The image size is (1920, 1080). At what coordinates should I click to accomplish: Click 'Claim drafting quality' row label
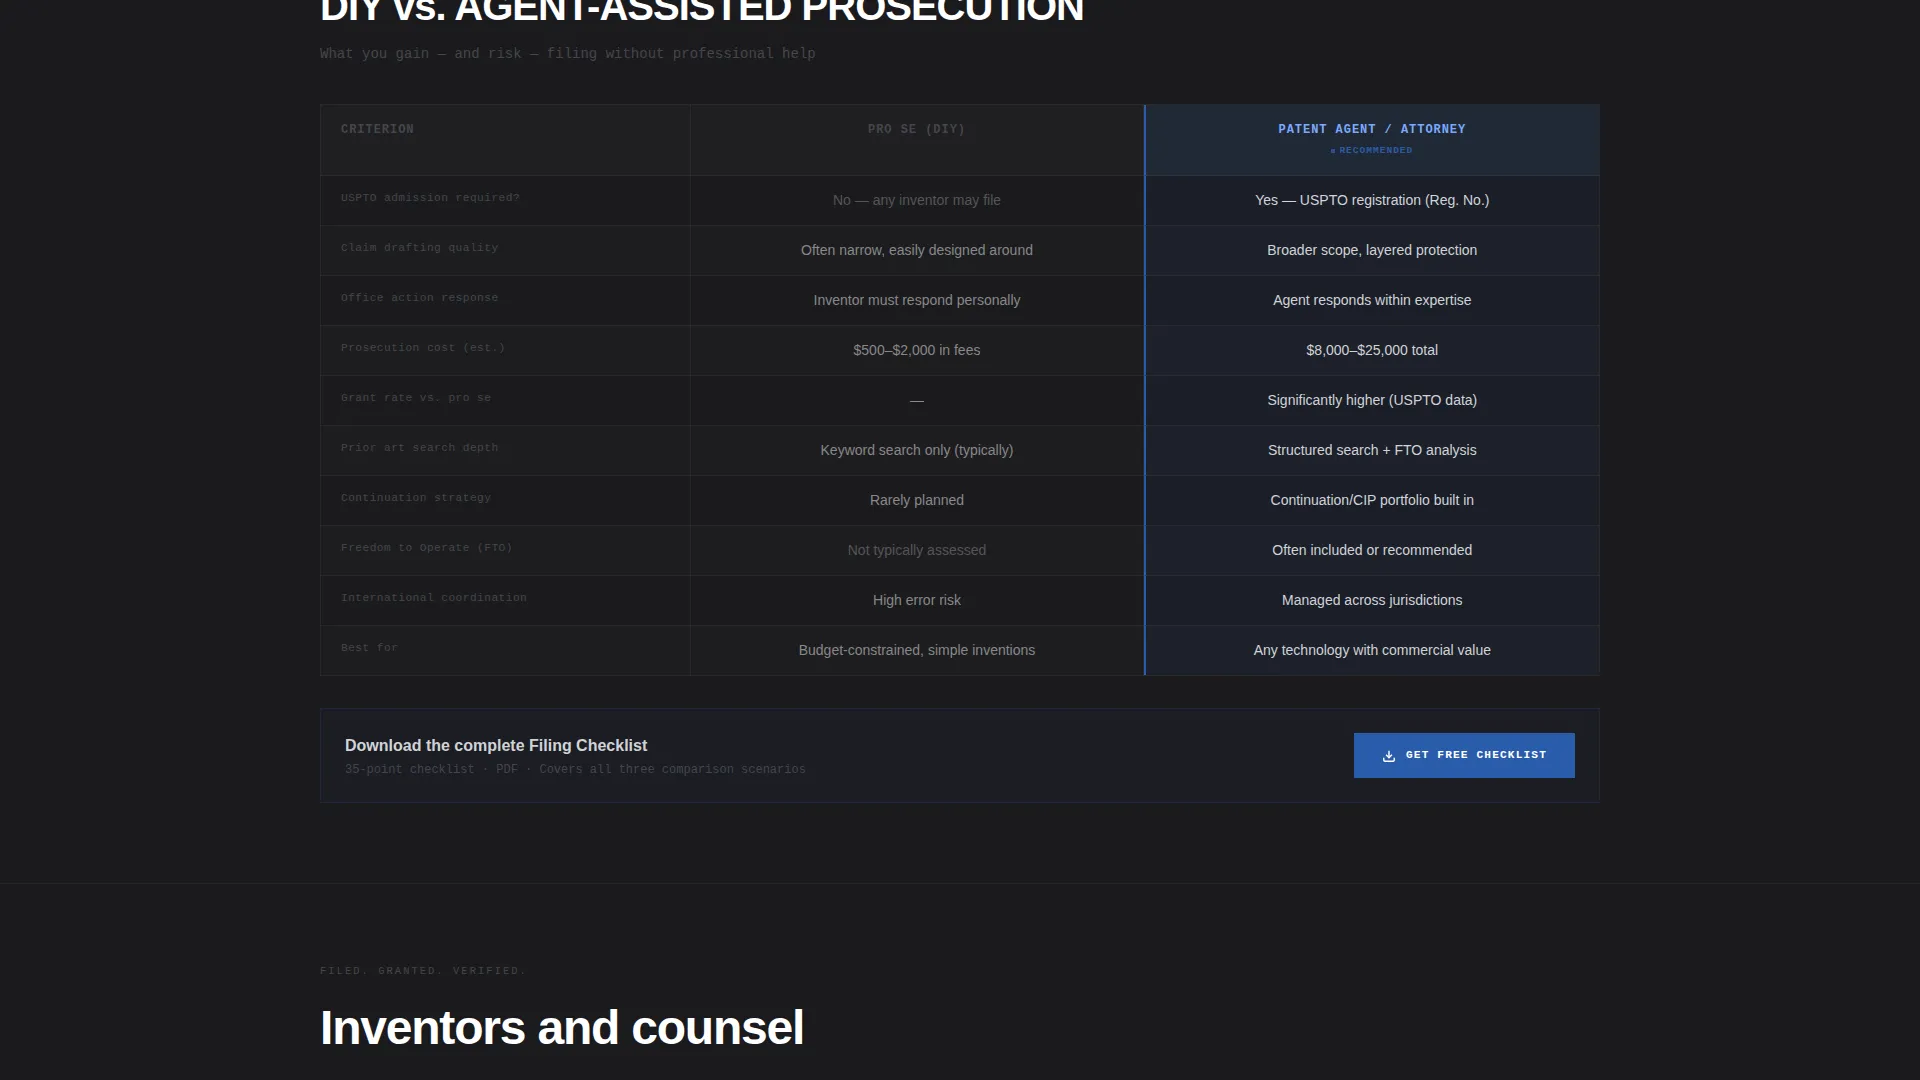419,248
